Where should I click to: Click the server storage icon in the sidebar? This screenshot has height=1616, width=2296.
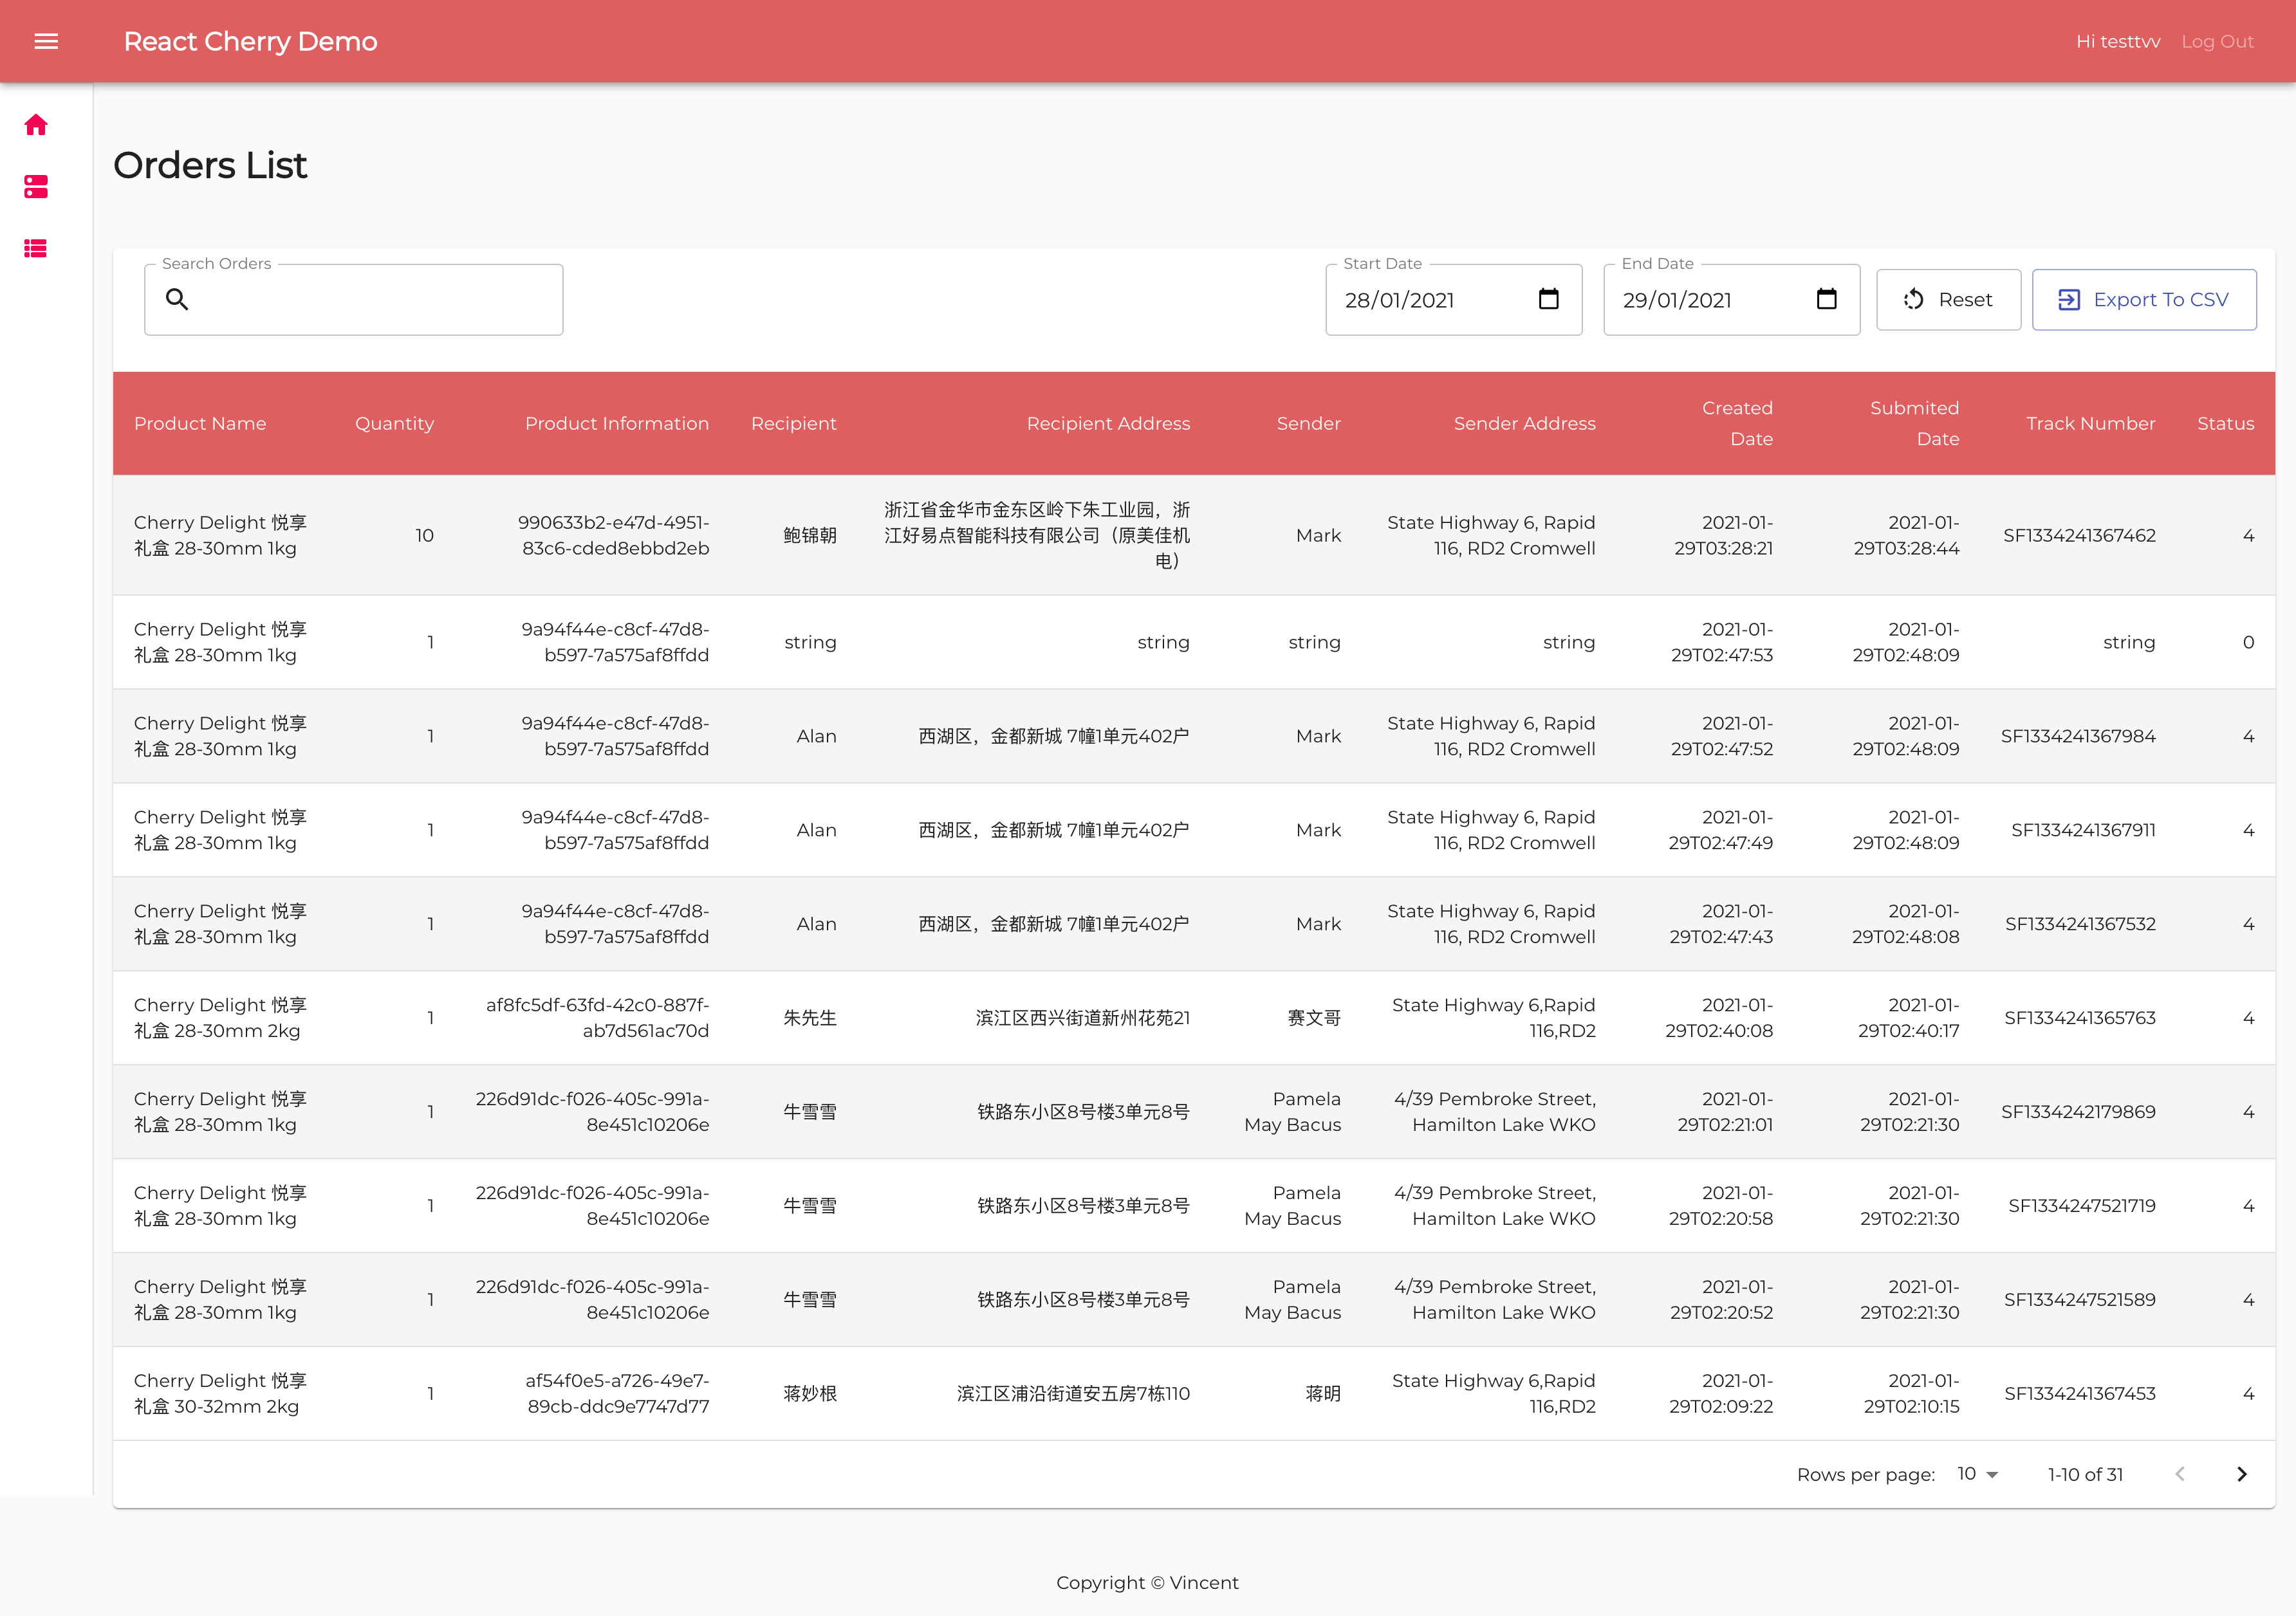coord(36,187)
